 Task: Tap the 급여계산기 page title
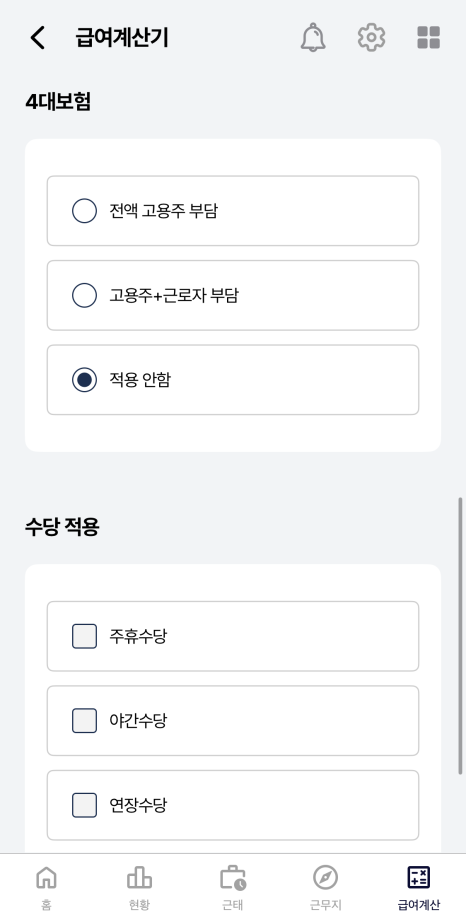pyautogui.click(x=122, y=38)
